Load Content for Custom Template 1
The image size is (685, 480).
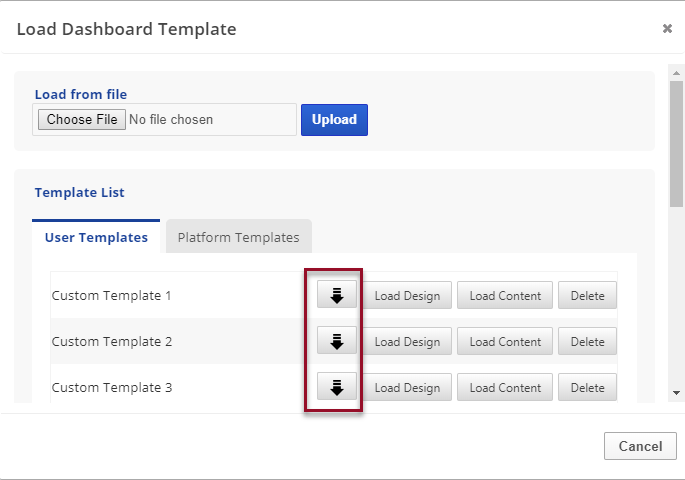(x=505, y=296)
